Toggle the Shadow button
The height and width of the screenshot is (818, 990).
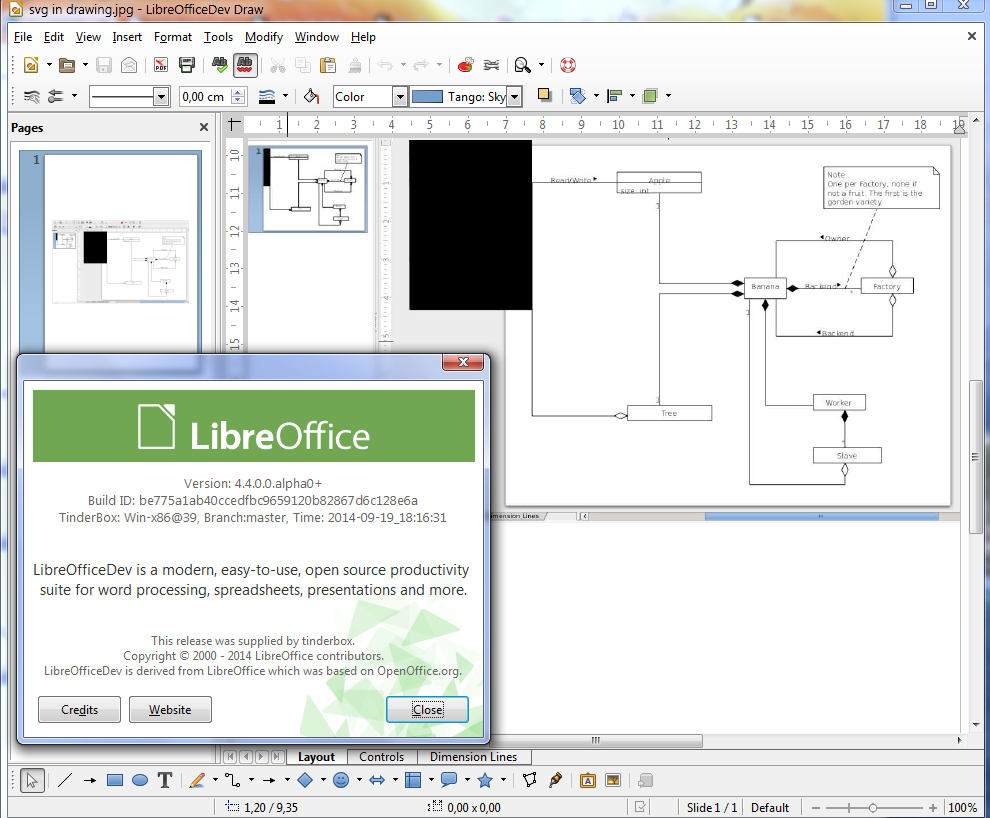pos(544,96)
